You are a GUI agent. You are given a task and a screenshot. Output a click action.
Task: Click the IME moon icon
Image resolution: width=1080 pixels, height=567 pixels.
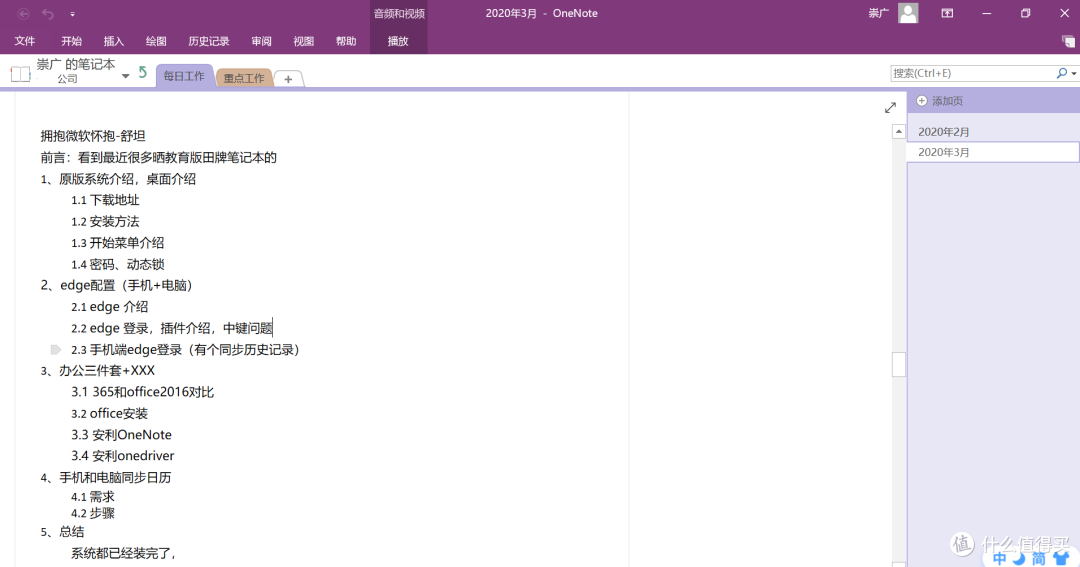coord(1019,557)
